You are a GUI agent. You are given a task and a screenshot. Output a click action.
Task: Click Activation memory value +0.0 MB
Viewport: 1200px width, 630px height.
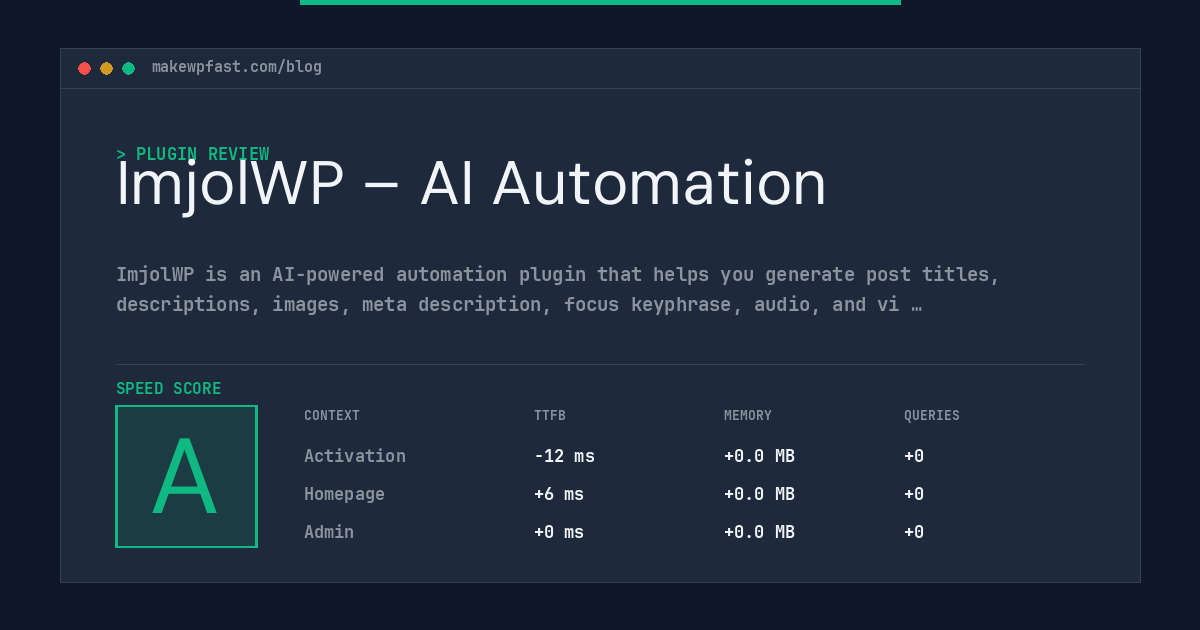[759, 456]
